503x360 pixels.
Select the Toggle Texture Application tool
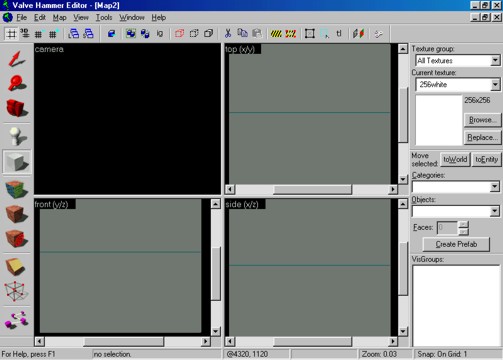17,189
